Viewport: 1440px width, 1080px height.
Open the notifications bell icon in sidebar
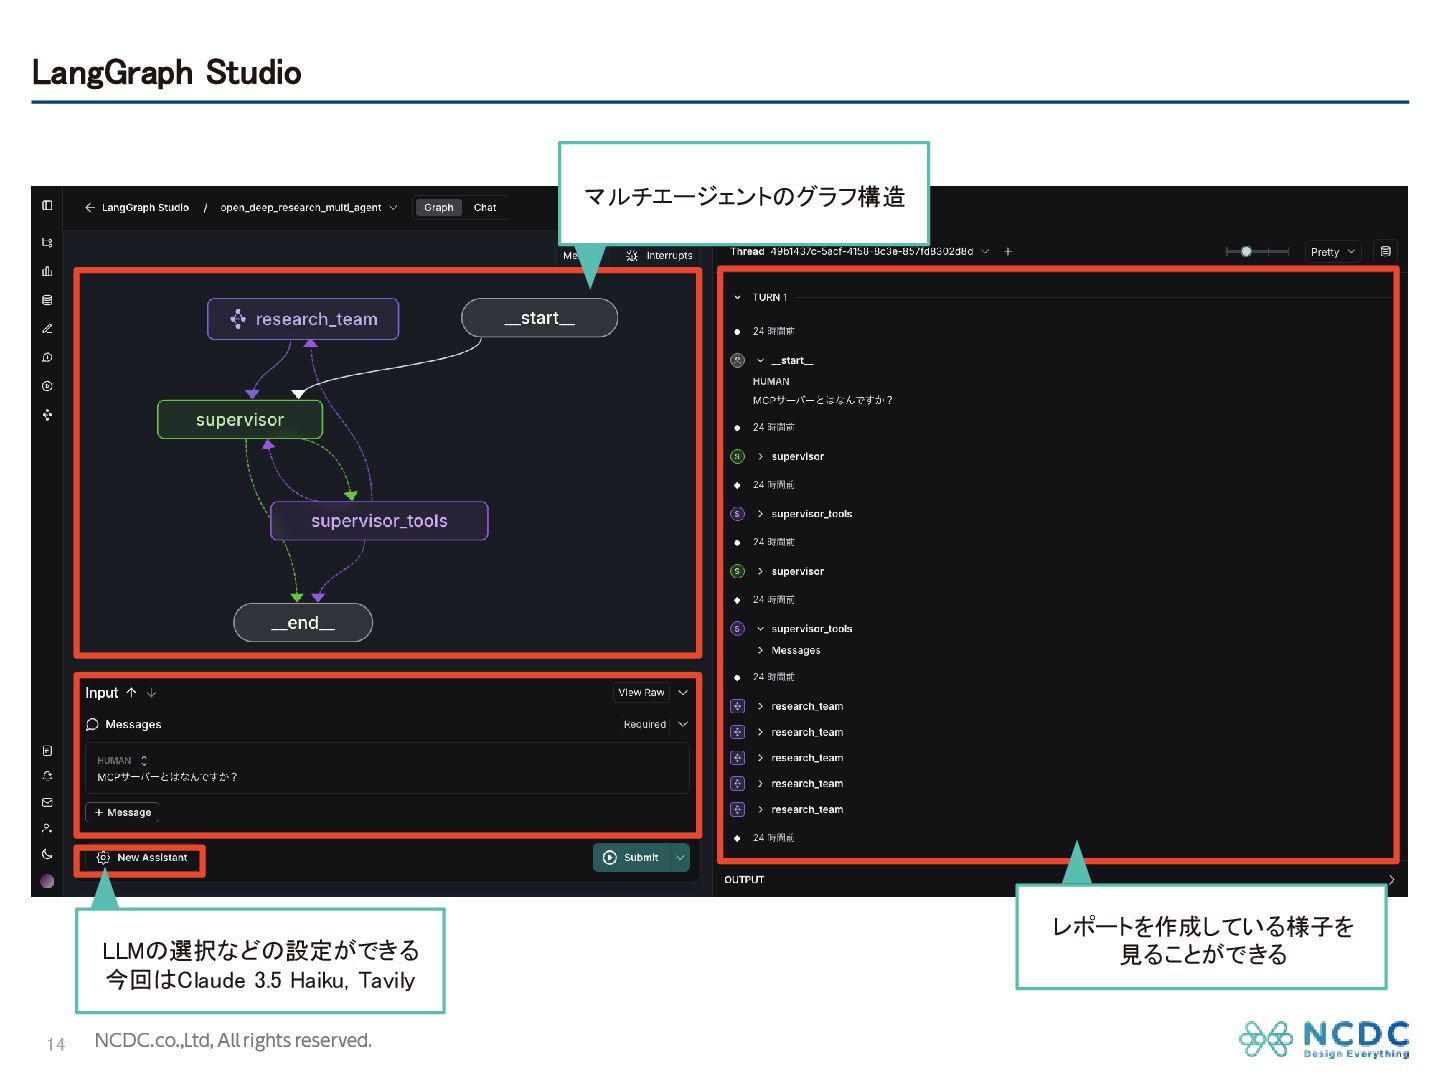(47, 776)
